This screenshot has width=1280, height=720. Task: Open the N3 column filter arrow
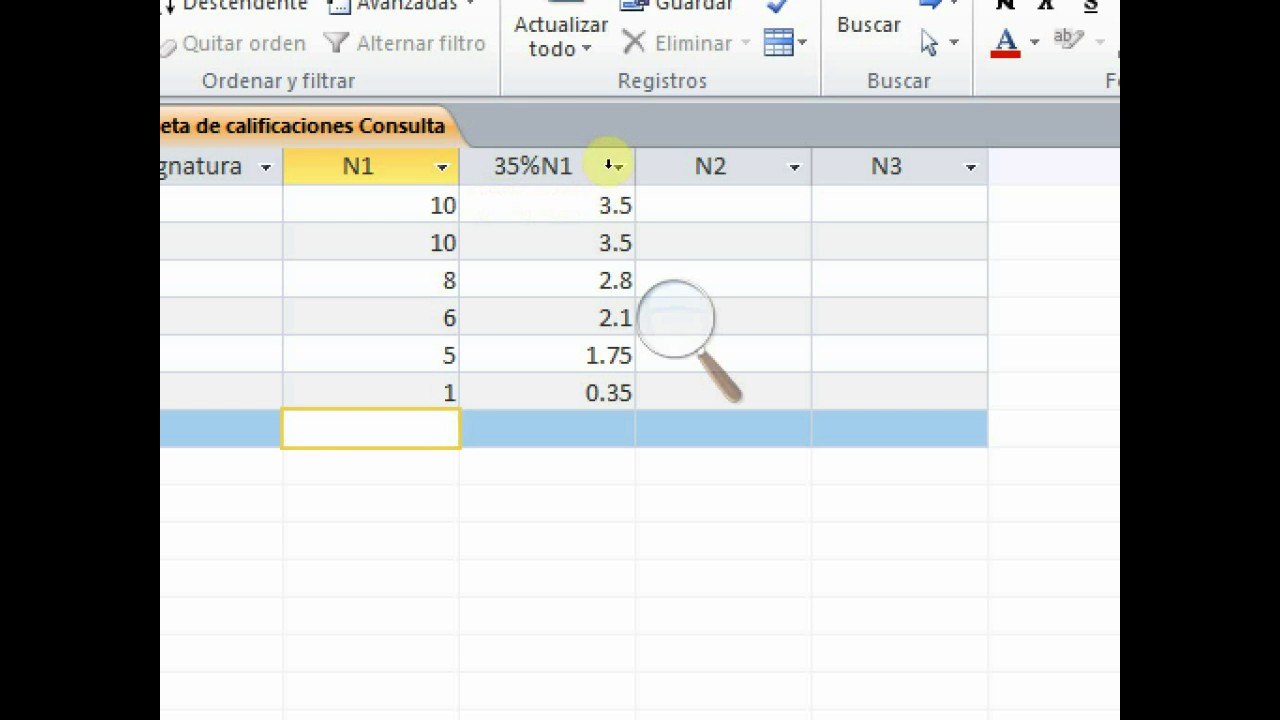pos(970,167)
